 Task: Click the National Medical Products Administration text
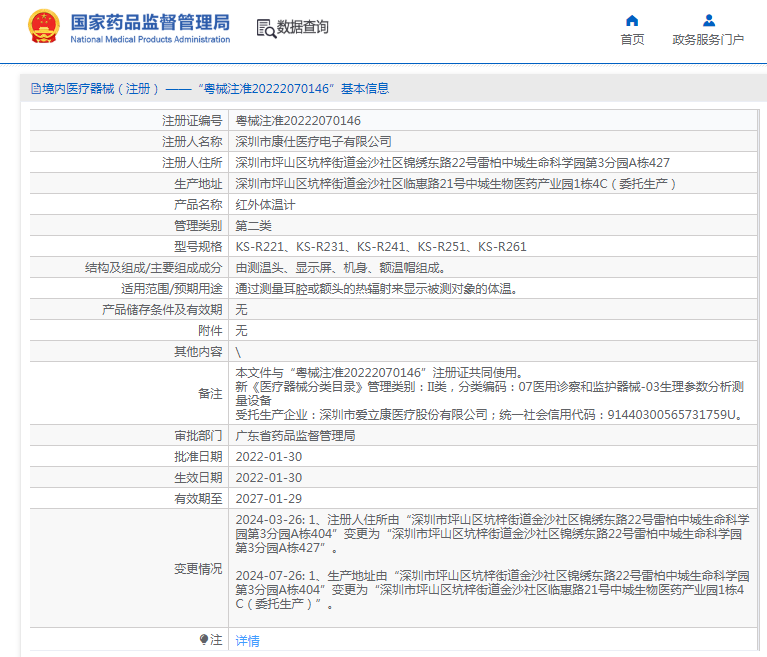click(x=150, y=40)
